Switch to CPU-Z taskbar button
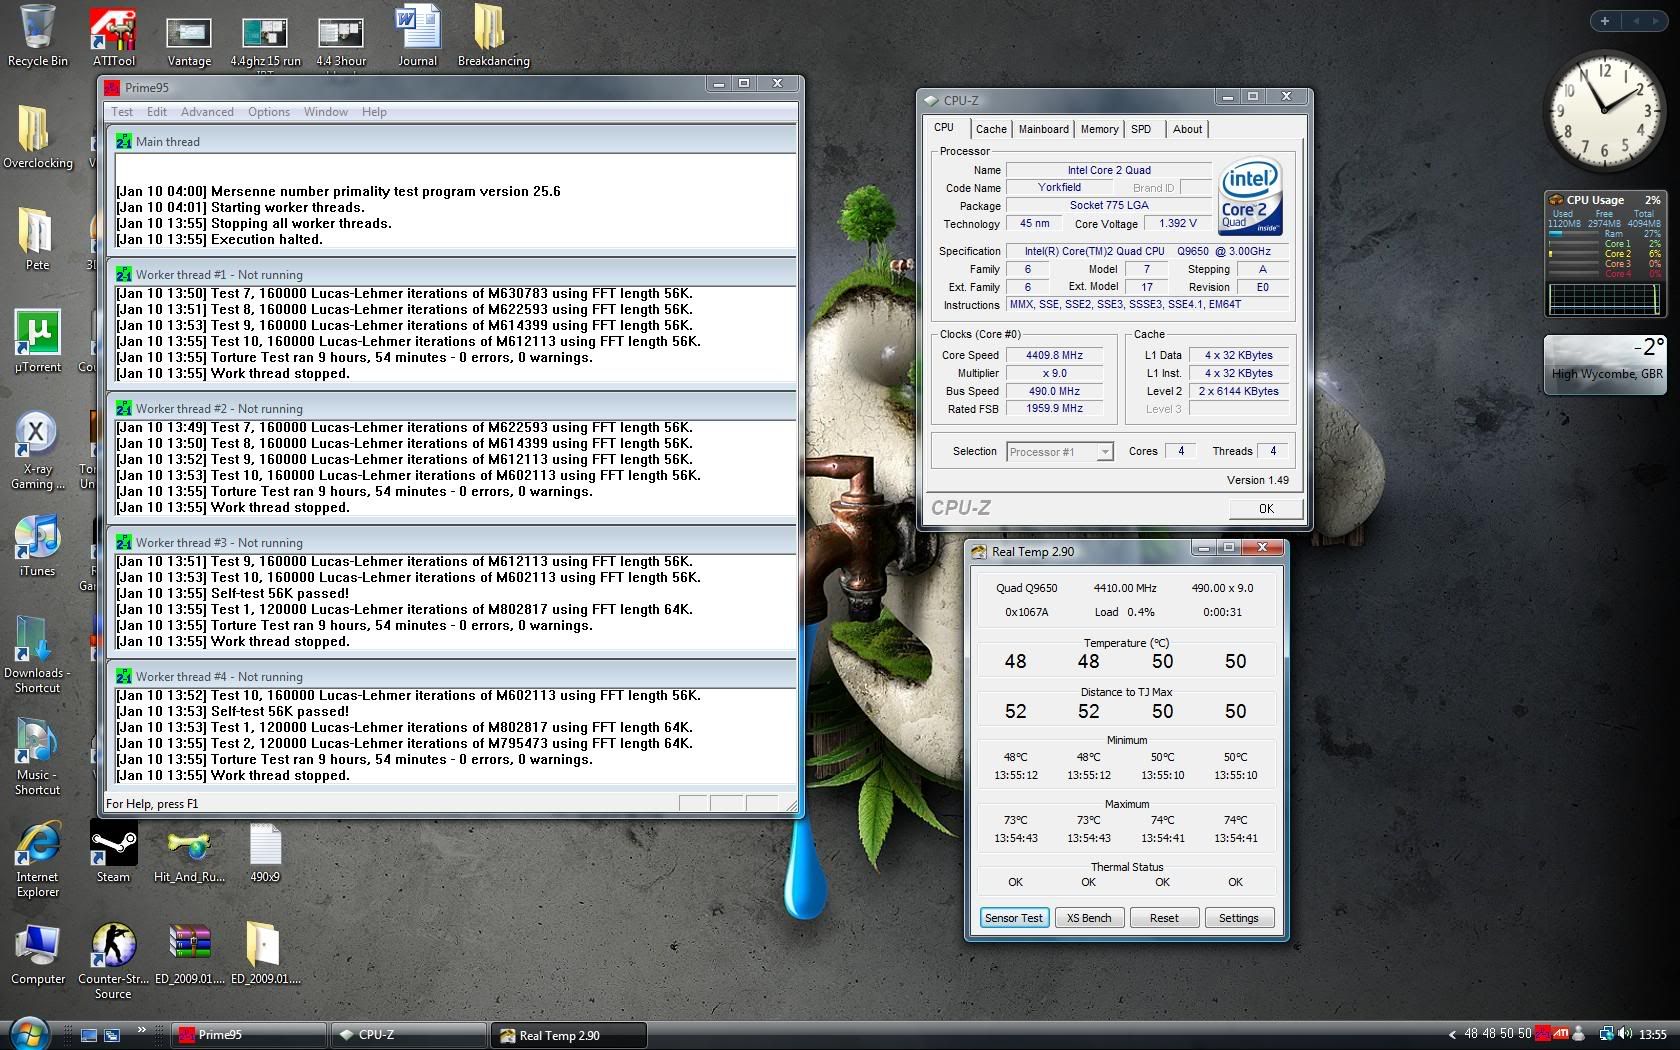 point(409,1035)
